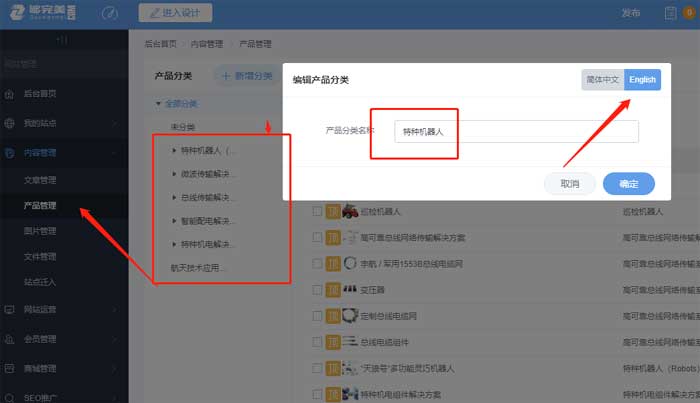700x403 pixels.
Task: Tick the checkbox for 巡检机器人
Action: pos(317,212)
